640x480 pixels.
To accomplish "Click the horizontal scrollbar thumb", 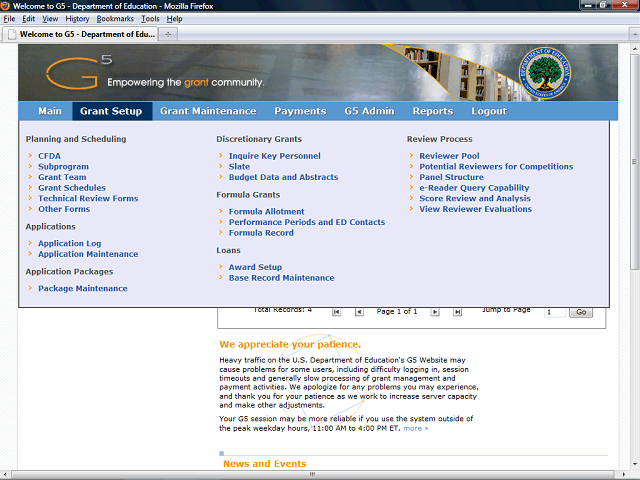I will click(x=313, y=474).
